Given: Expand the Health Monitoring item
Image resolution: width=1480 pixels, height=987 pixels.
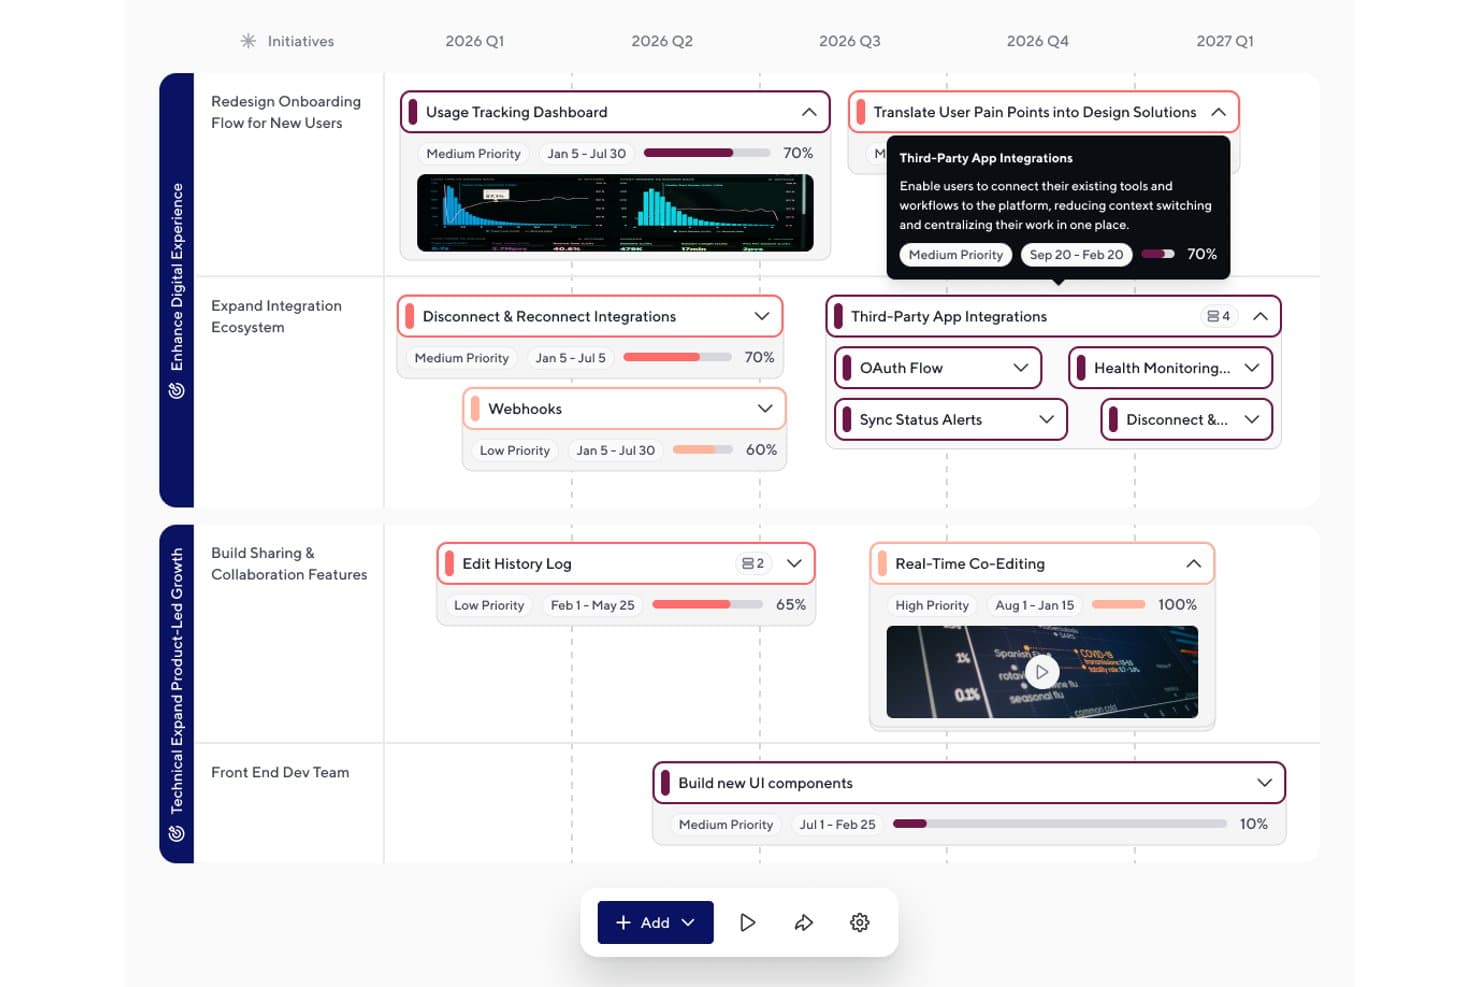Looking at the screenshot, I should click(x=1252, y=368).
